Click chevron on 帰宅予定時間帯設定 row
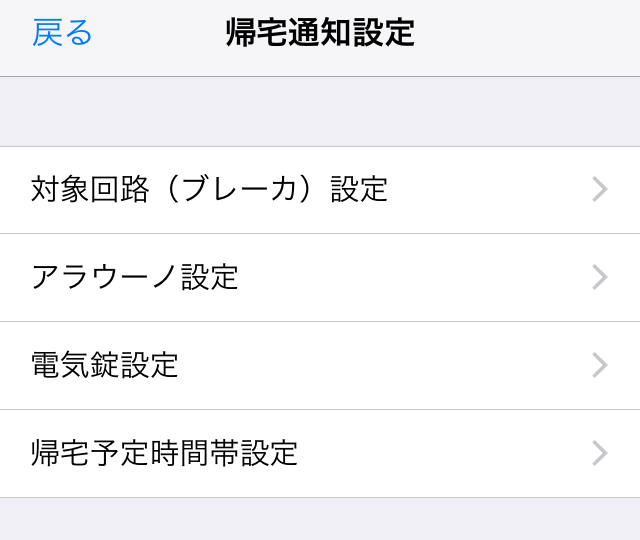This screenshot has width=640, height=540. (x=600, y=453)
